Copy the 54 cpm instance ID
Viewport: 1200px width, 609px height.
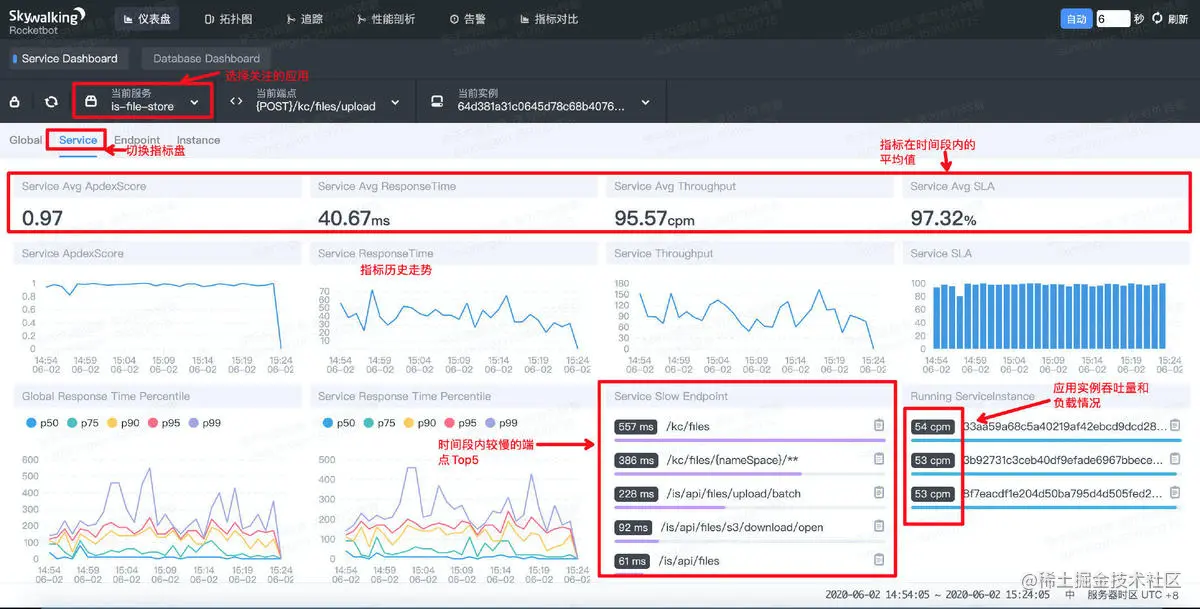point(1176,425)
